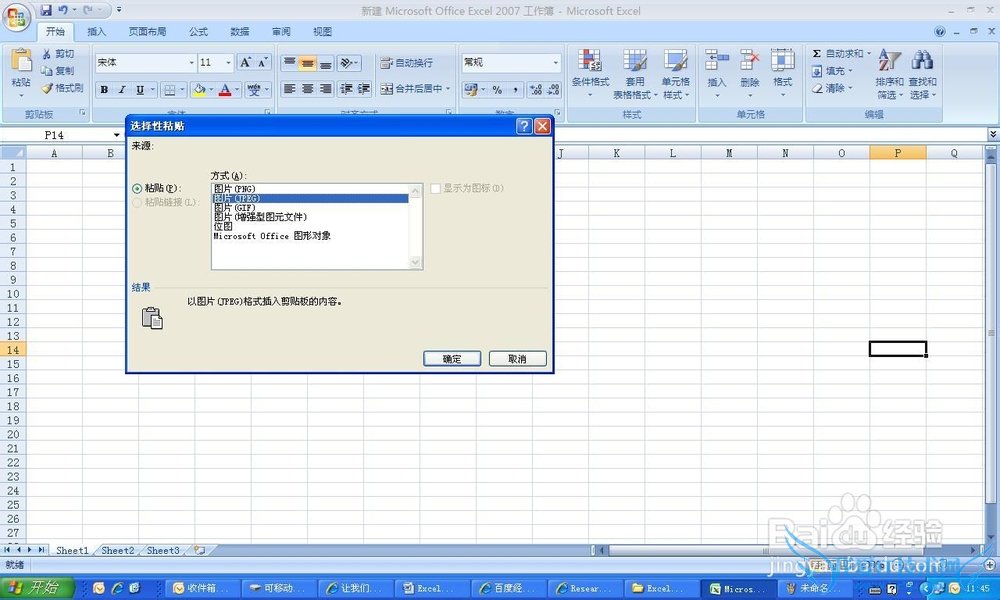This screenshot has height=600, width=1000.
Task: Increase the font size with larger A
Action: pyautogui.click(x=246, y=62)
